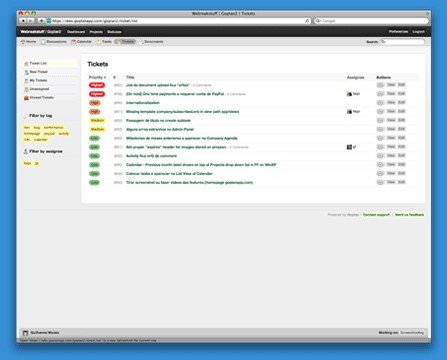Open the 'Missing template' ticket title

(182, 112)
